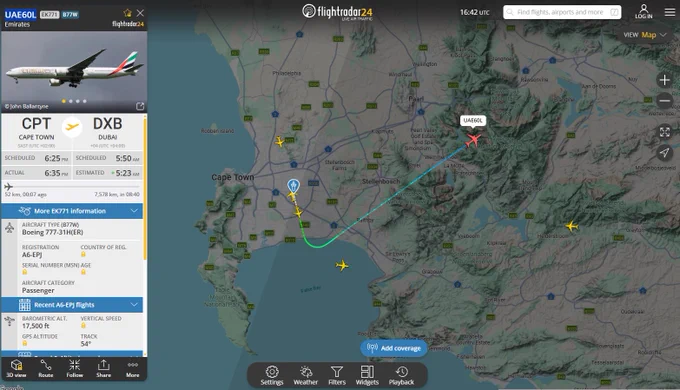680x390 pixels.
Task: Select the yellow aircraft north of Cape Town
Action: click(280, 141)
